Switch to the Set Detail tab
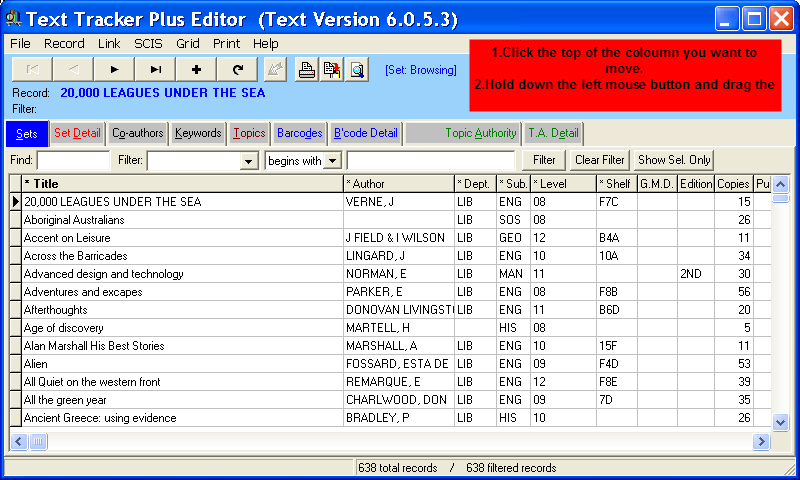Viewport: 800px width, 480px height. tap(77, 133)
